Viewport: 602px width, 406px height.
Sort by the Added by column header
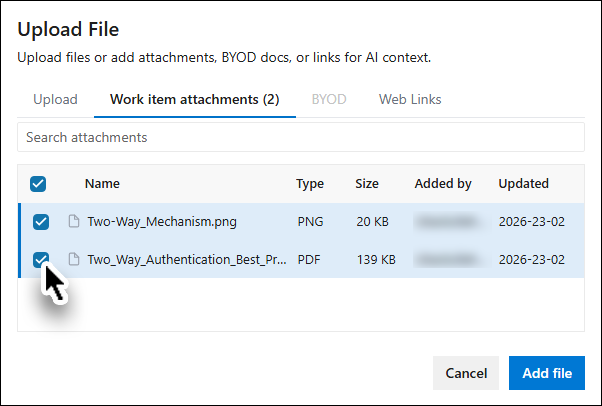click(x=443, y=184)
